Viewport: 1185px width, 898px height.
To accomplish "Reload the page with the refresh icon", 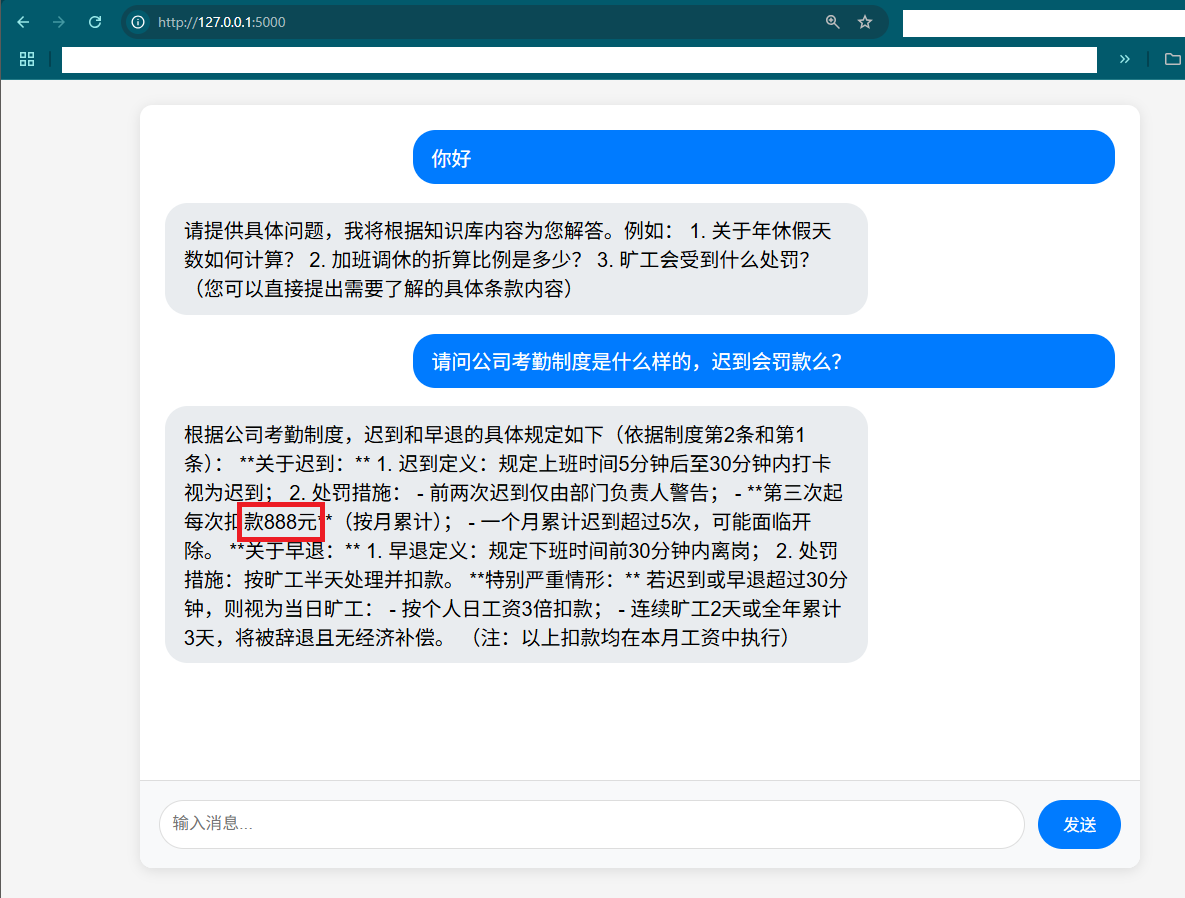I will click(x=95, y=22).
